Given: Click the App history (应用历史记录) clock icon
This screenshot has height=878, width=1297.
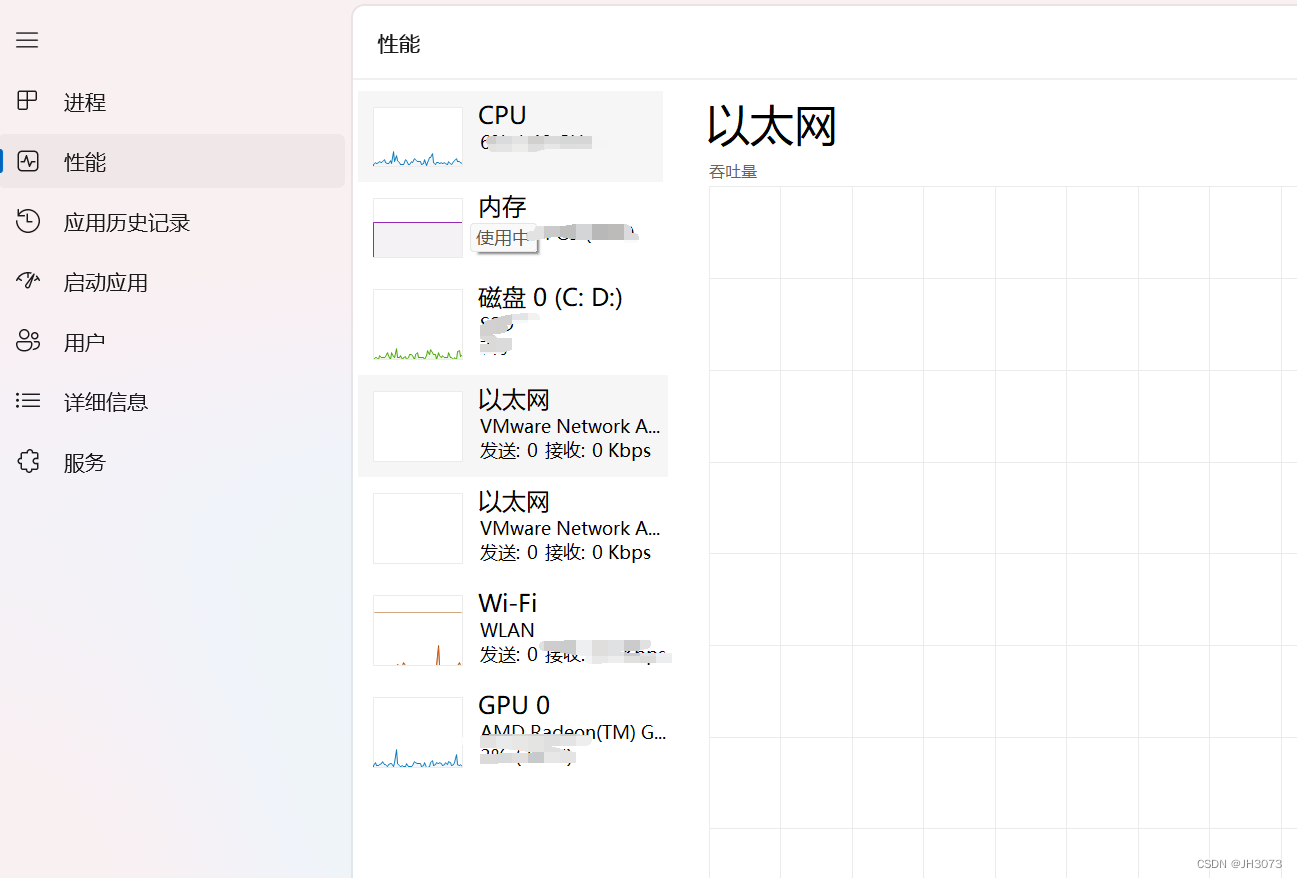Looking at the screenshot, I should click(x=28, y=221).
